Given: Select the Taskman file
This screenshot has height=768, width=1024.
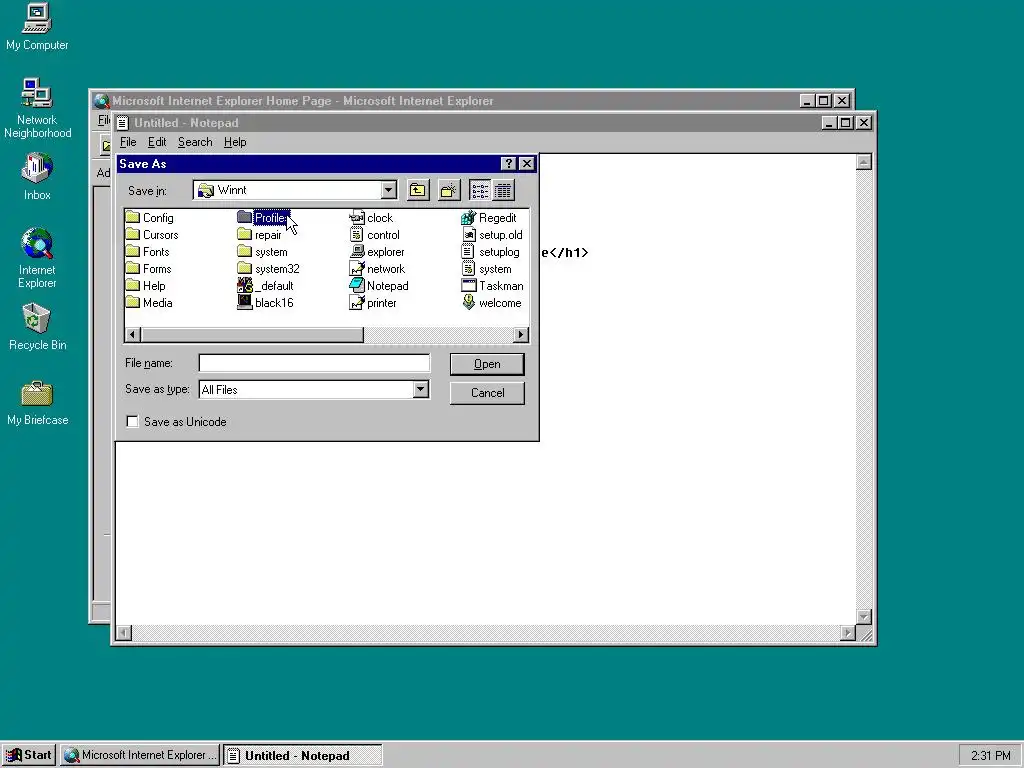Looking at the screenshot, I should click(492, 285).
